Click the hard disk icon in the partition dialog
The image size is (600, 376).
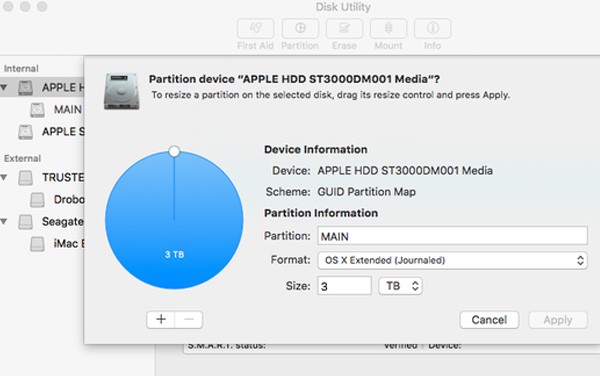click(121, 91)
